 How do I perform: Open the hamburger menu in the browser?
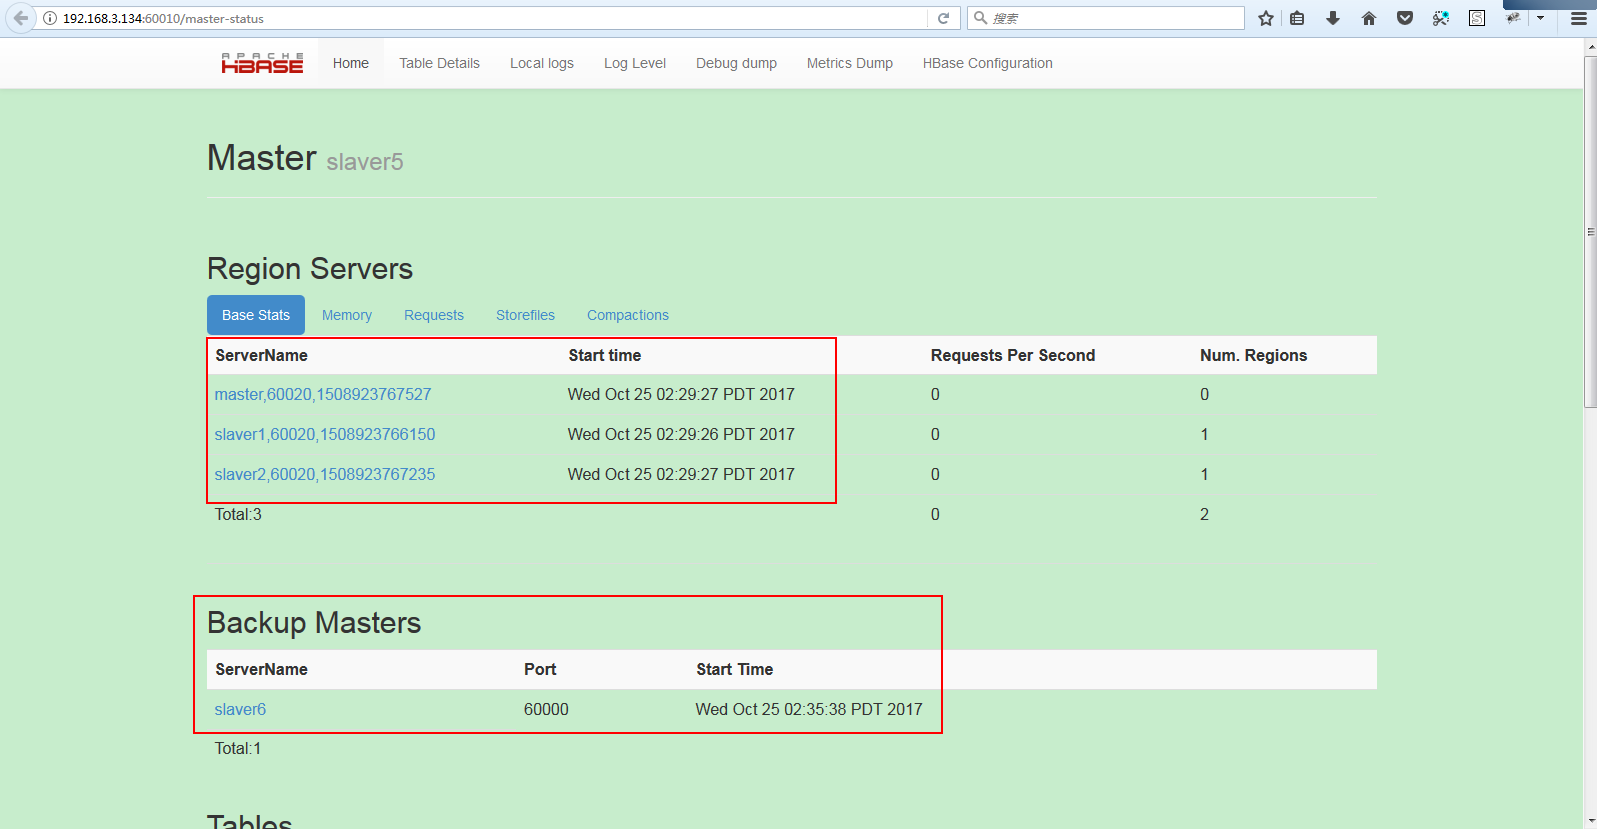(1579, 18)
